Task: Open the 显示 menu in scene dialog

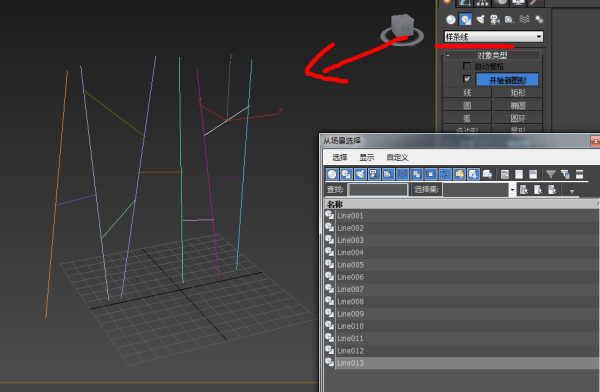Action: pyautogui.click(x=367, y=157)
